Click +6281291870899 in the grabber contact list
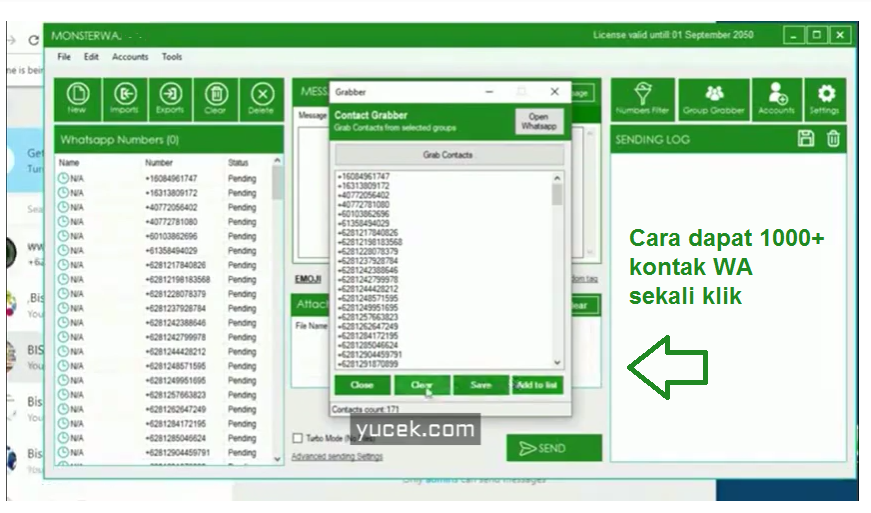The height and width of the screenshot is (513, 871). 367,364
